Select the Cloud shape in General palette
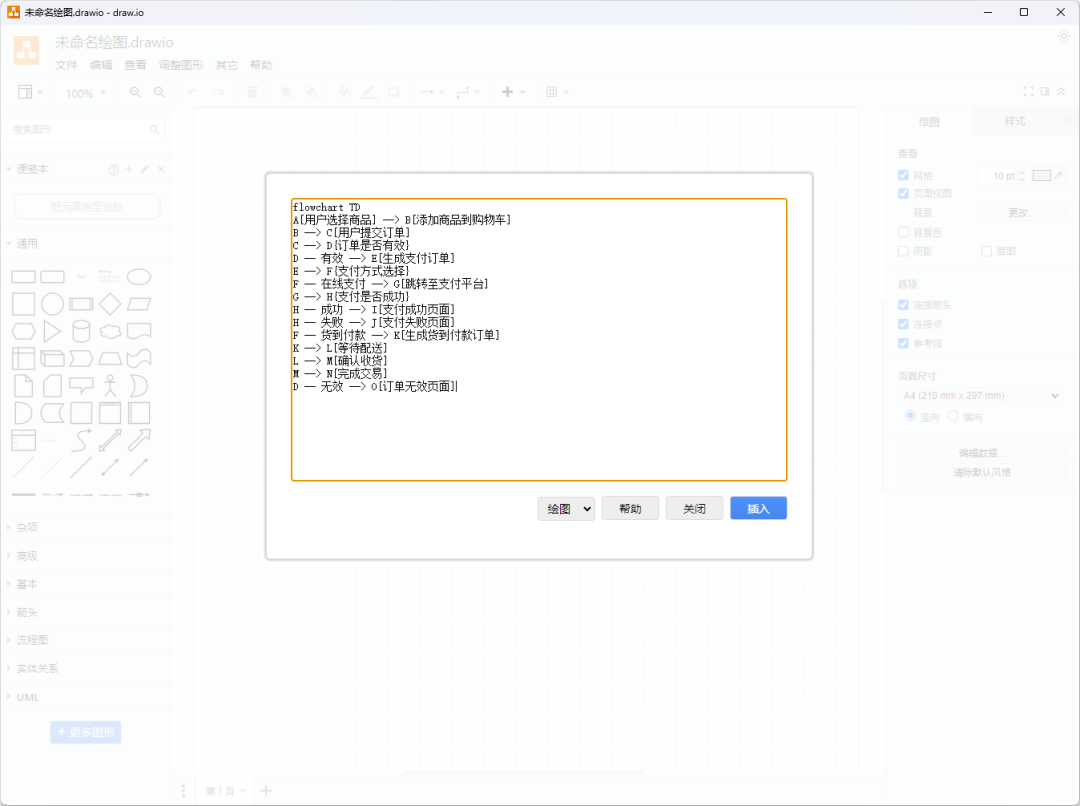Screen dimensions: 1080x806 coord(110,331)
